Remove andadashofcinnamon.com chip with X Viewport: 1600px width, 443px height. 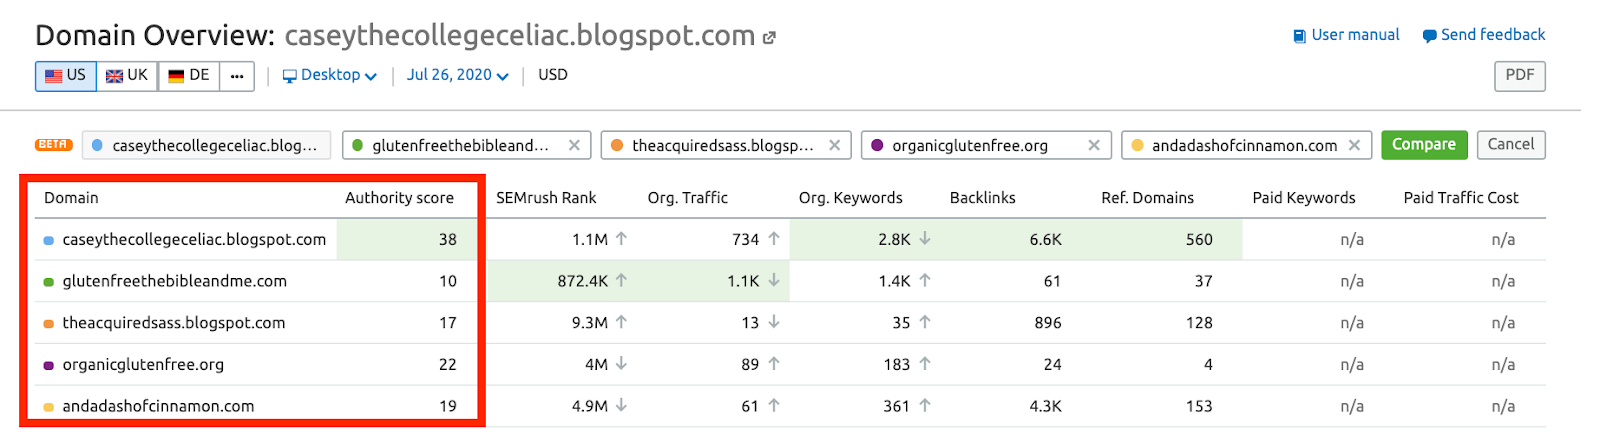point(1354,145)
